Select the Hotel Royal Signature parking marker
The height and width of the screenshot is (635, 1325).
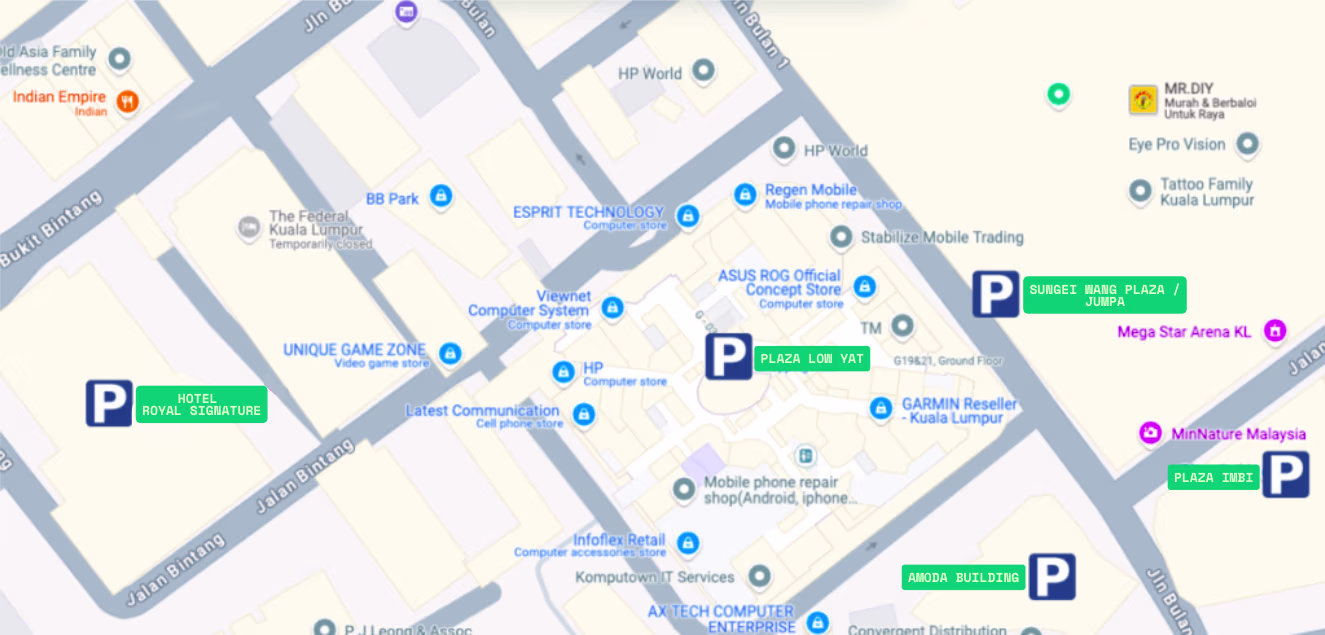(x=109, y=403)
